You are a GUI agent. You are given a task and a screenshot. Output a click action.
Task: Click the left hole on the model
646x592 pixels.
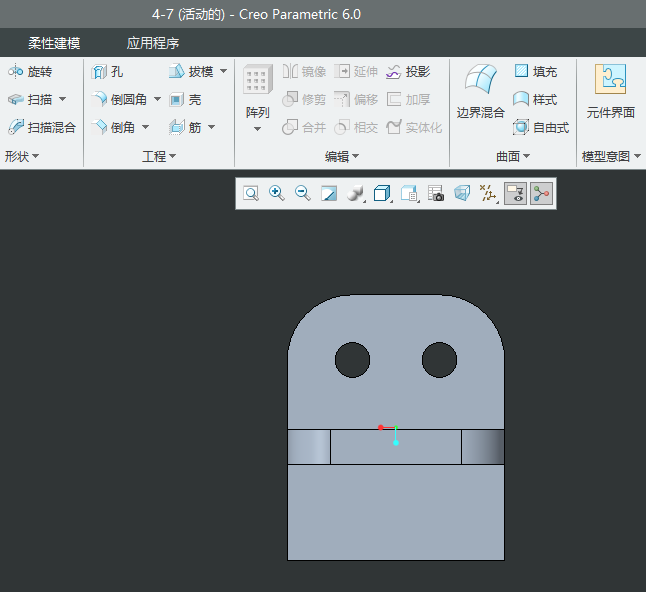pos(352,360)
